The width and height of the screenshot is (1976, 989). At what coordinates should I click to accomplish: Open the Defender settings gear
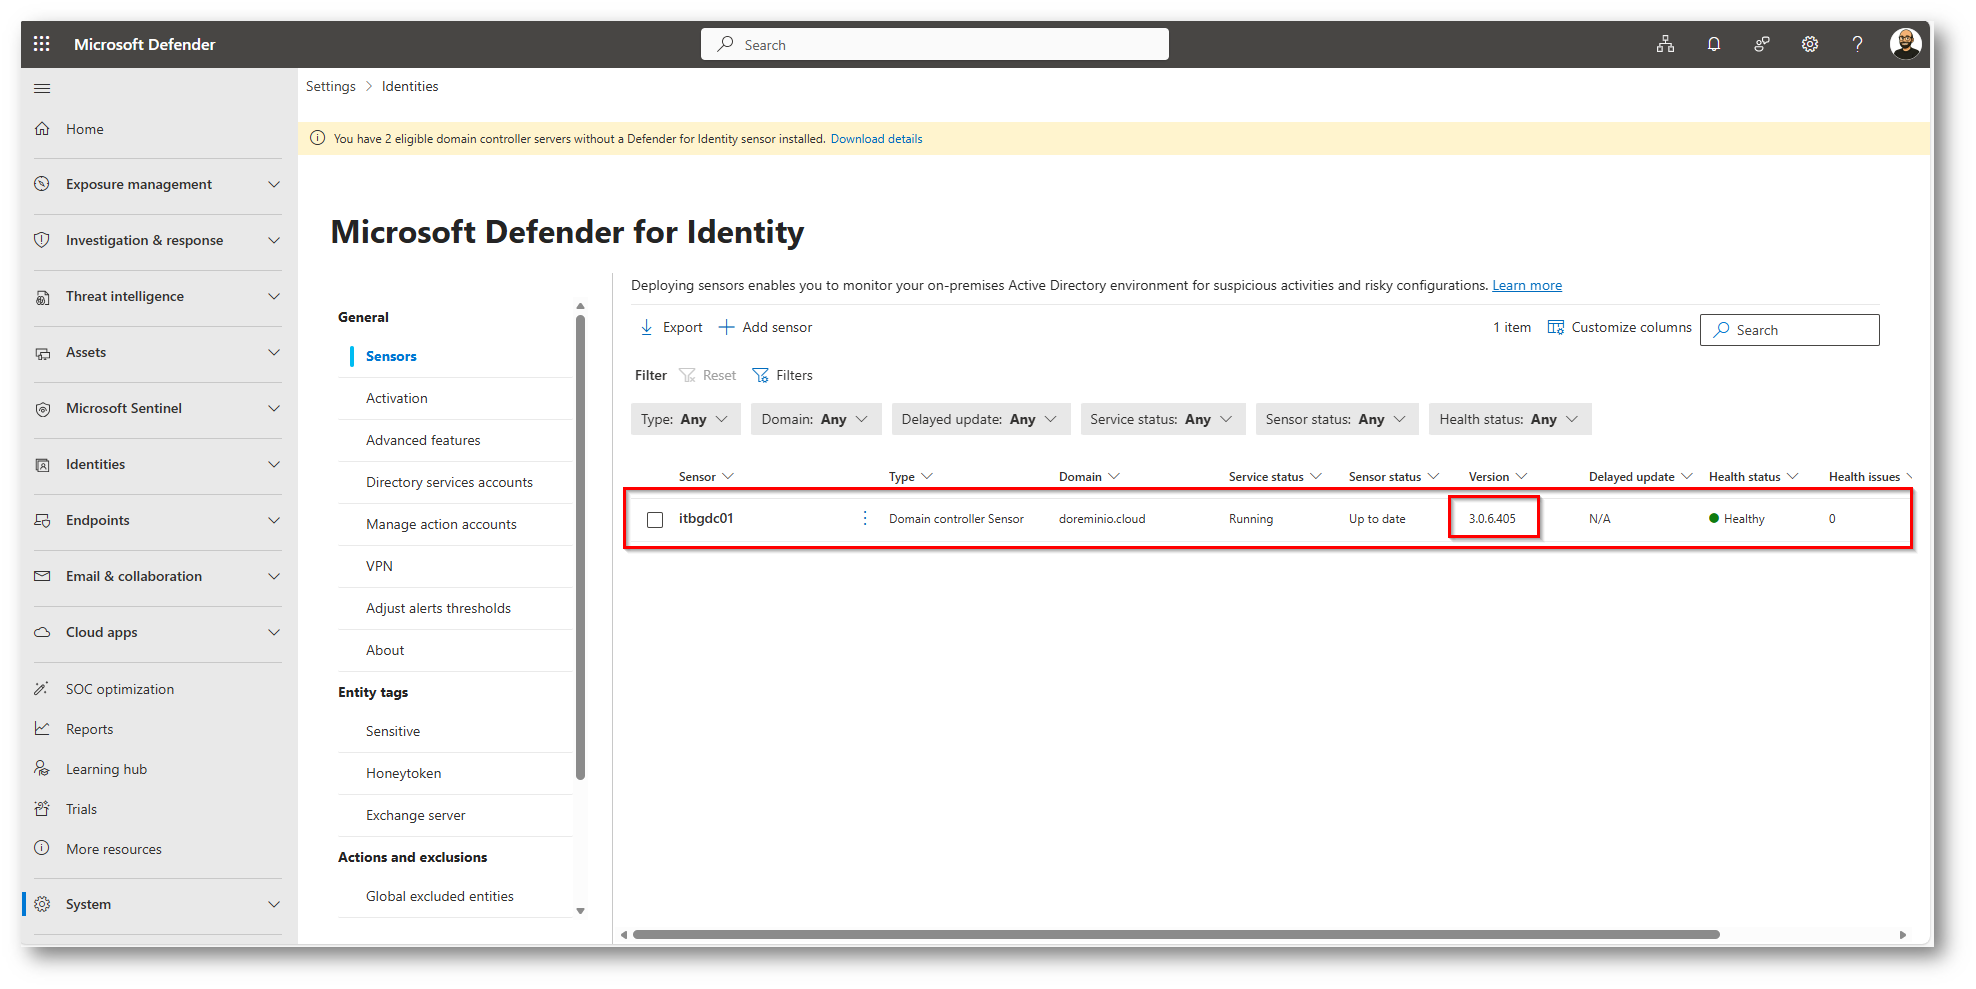1809,43
